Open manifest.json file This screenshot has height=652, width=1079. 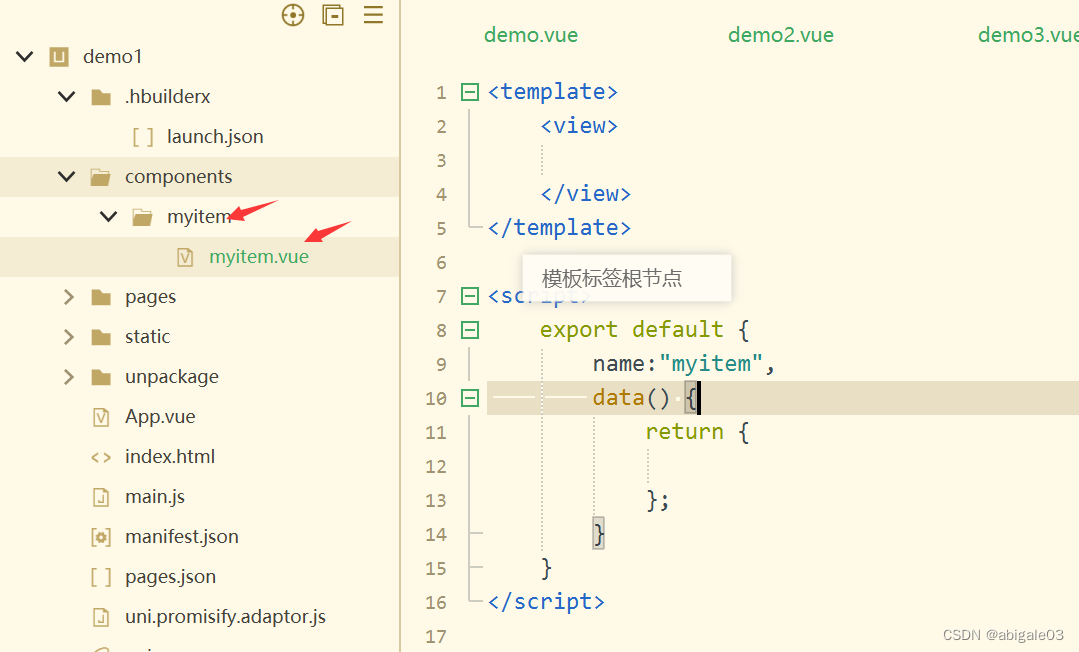pos(182,536)
